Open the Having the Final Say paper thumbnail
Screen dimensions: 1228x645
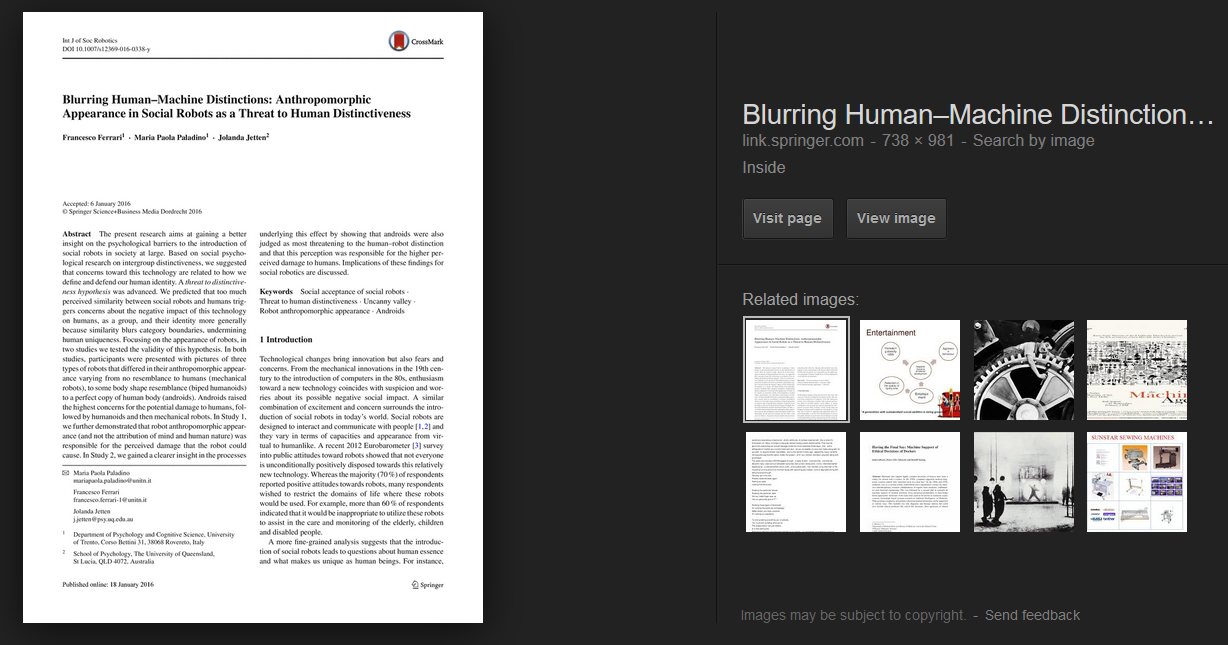(910, 482)
